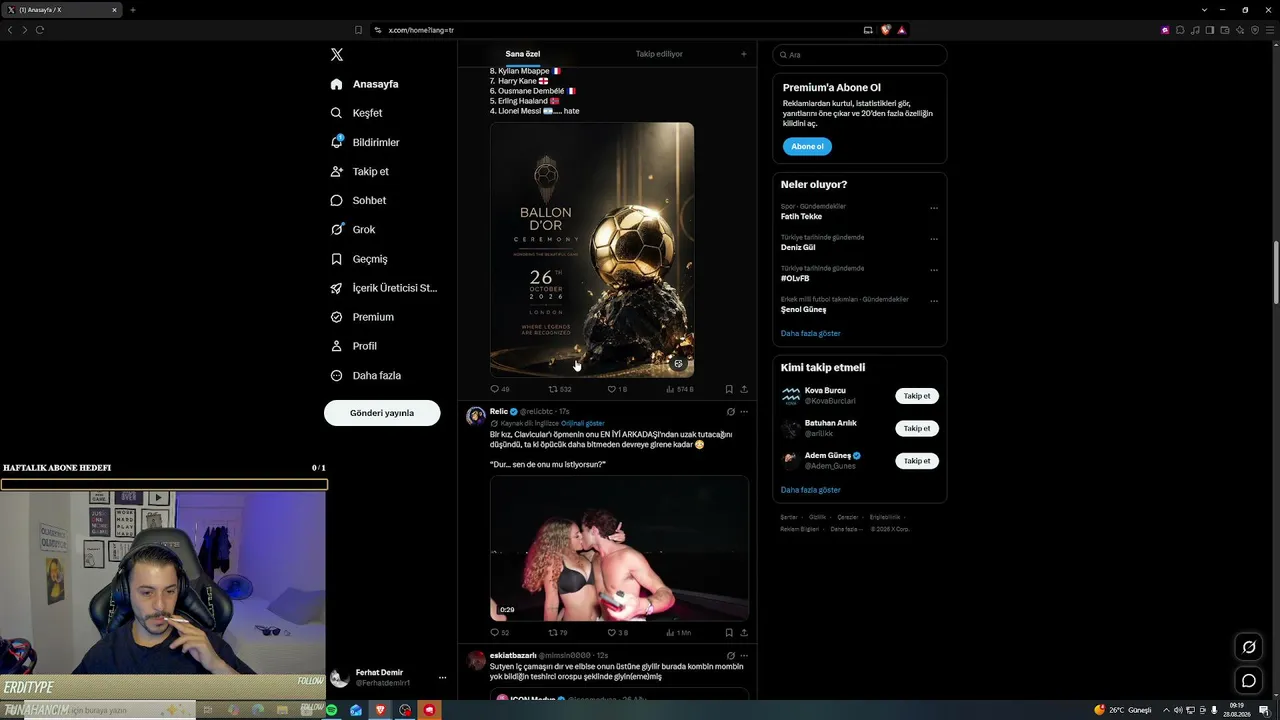Go to Profil page

click(354, 346)
